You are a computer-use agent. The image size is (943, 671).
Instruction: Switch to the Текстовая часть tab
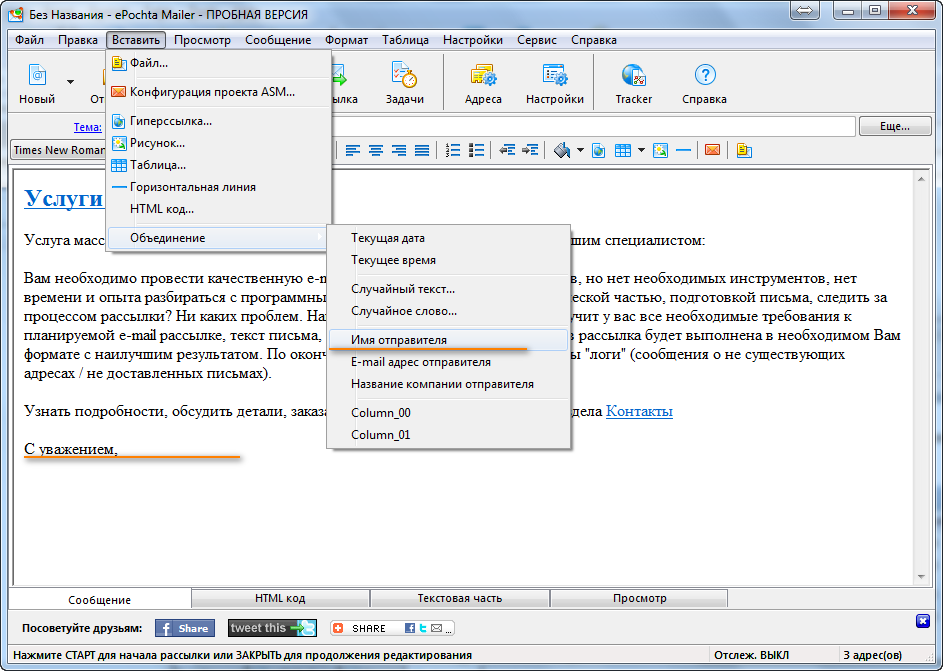(460, 599)
